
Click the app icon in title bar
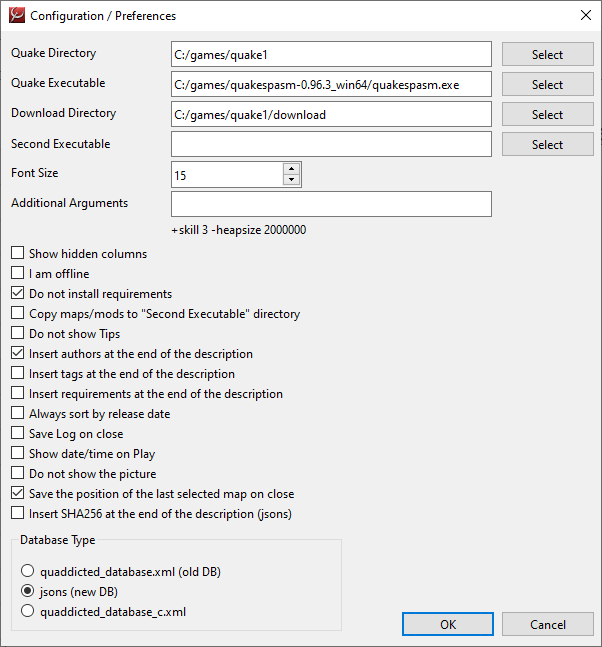(16, 16)
